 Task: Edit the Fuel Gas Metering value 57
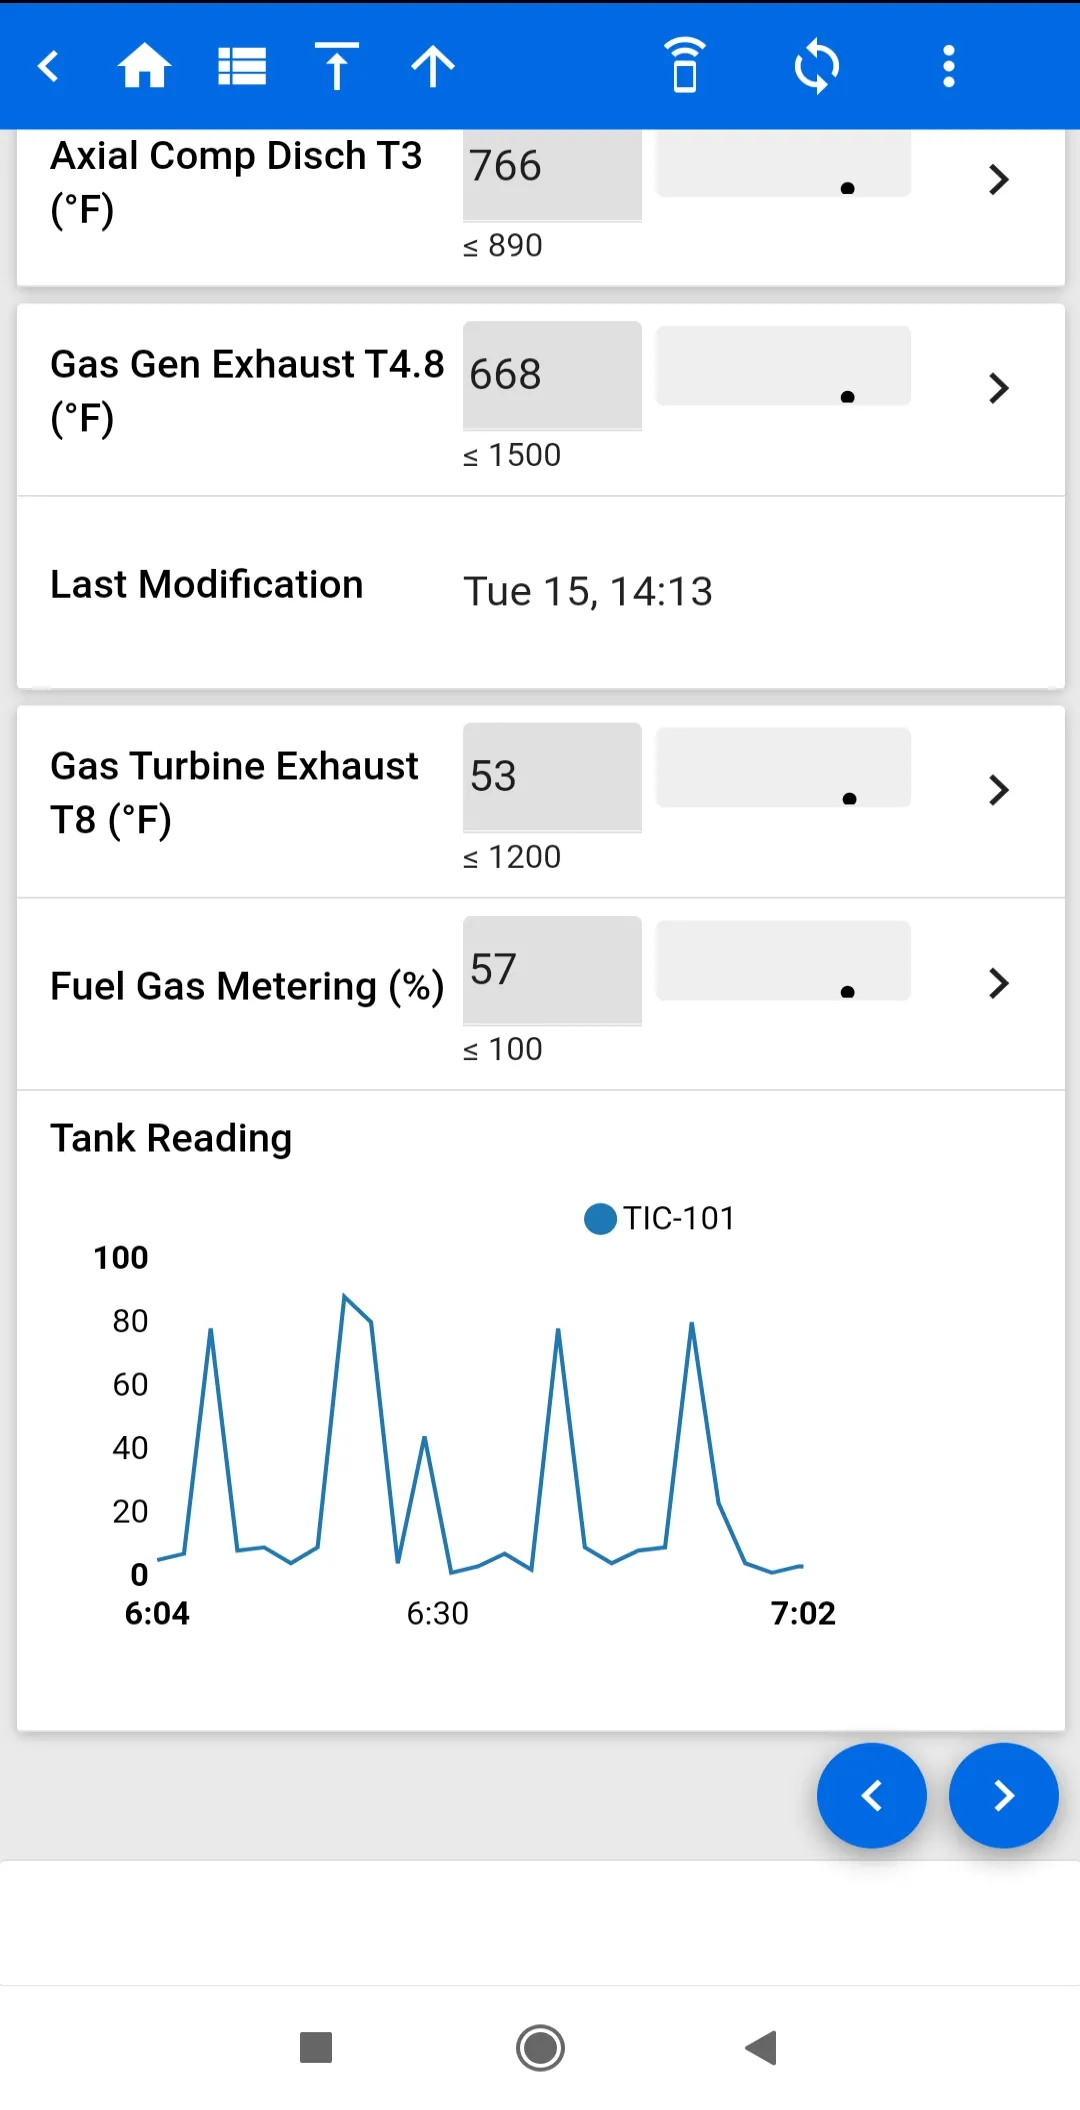click(x=552, y=971)
